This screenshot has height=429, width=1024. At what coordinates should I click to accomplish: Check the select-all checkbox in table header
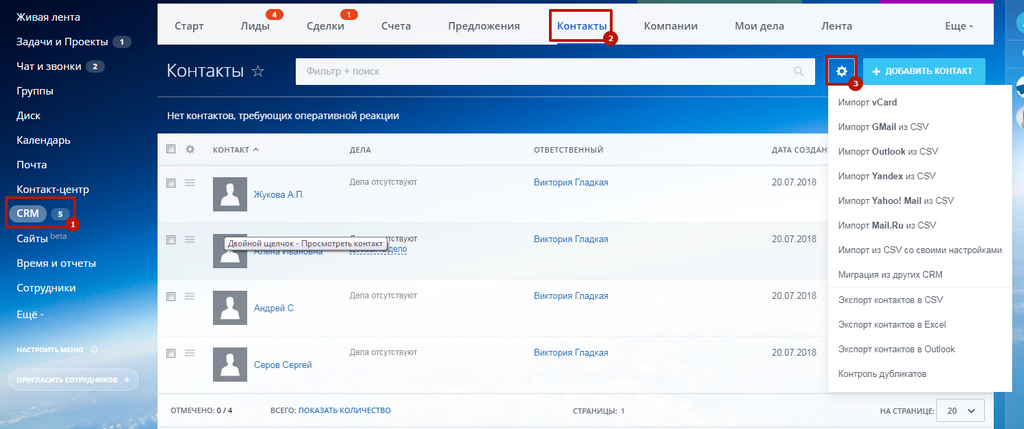[x=171, y=150]
